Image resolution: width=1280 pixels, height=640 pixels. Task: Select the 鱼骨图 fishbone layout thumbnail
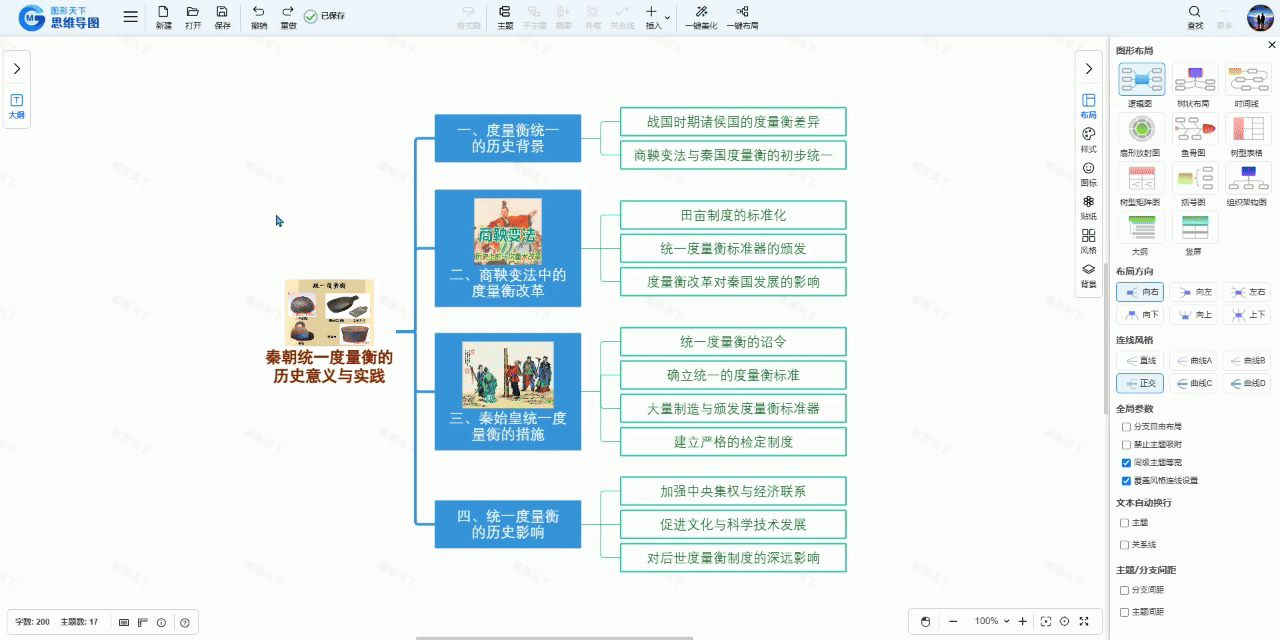(x=1194, y=130)
